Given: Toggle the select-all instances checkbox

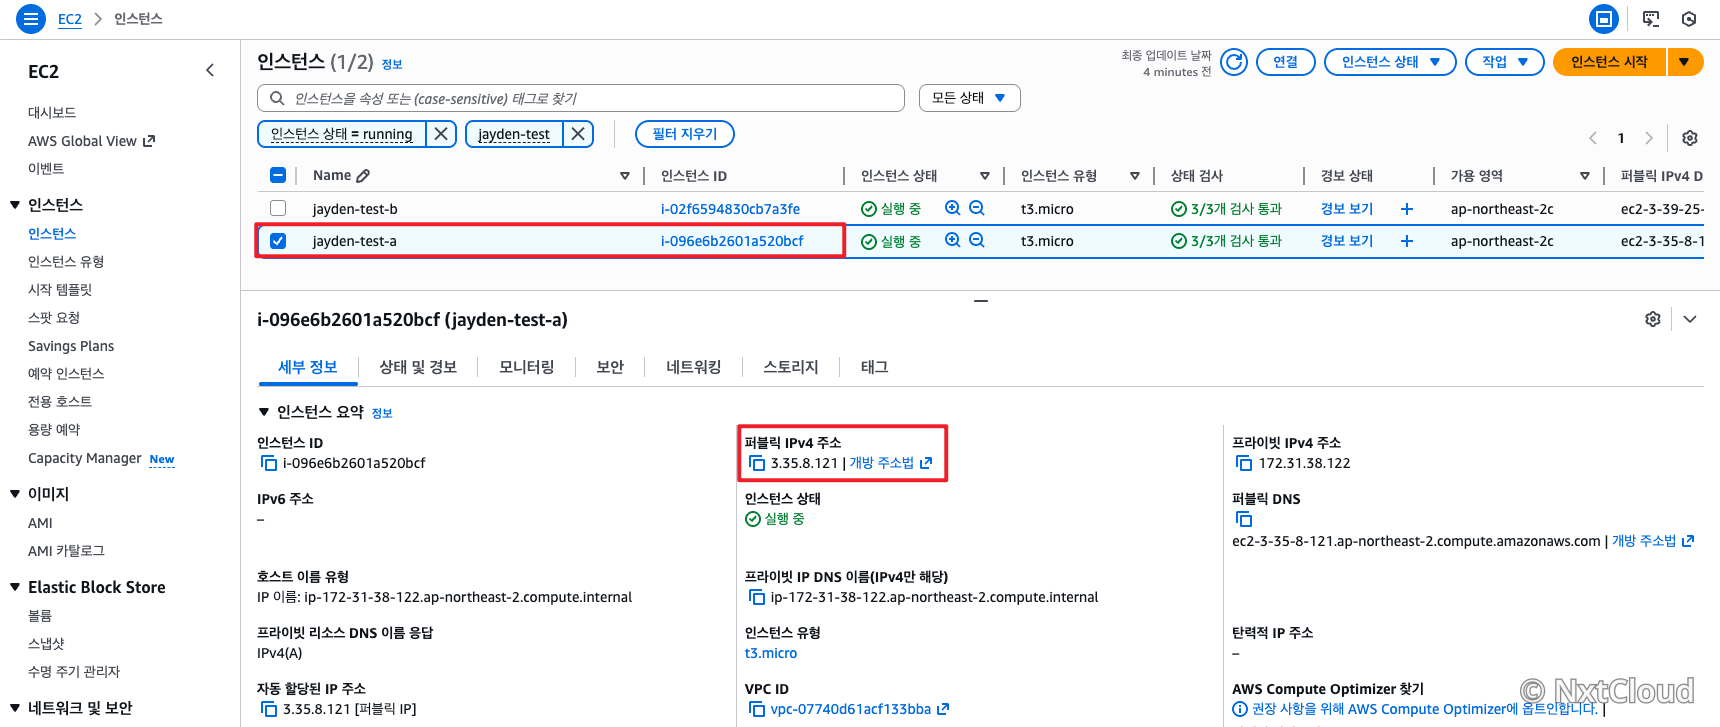Looking at the screenshot, I should [x=278, y=176].
